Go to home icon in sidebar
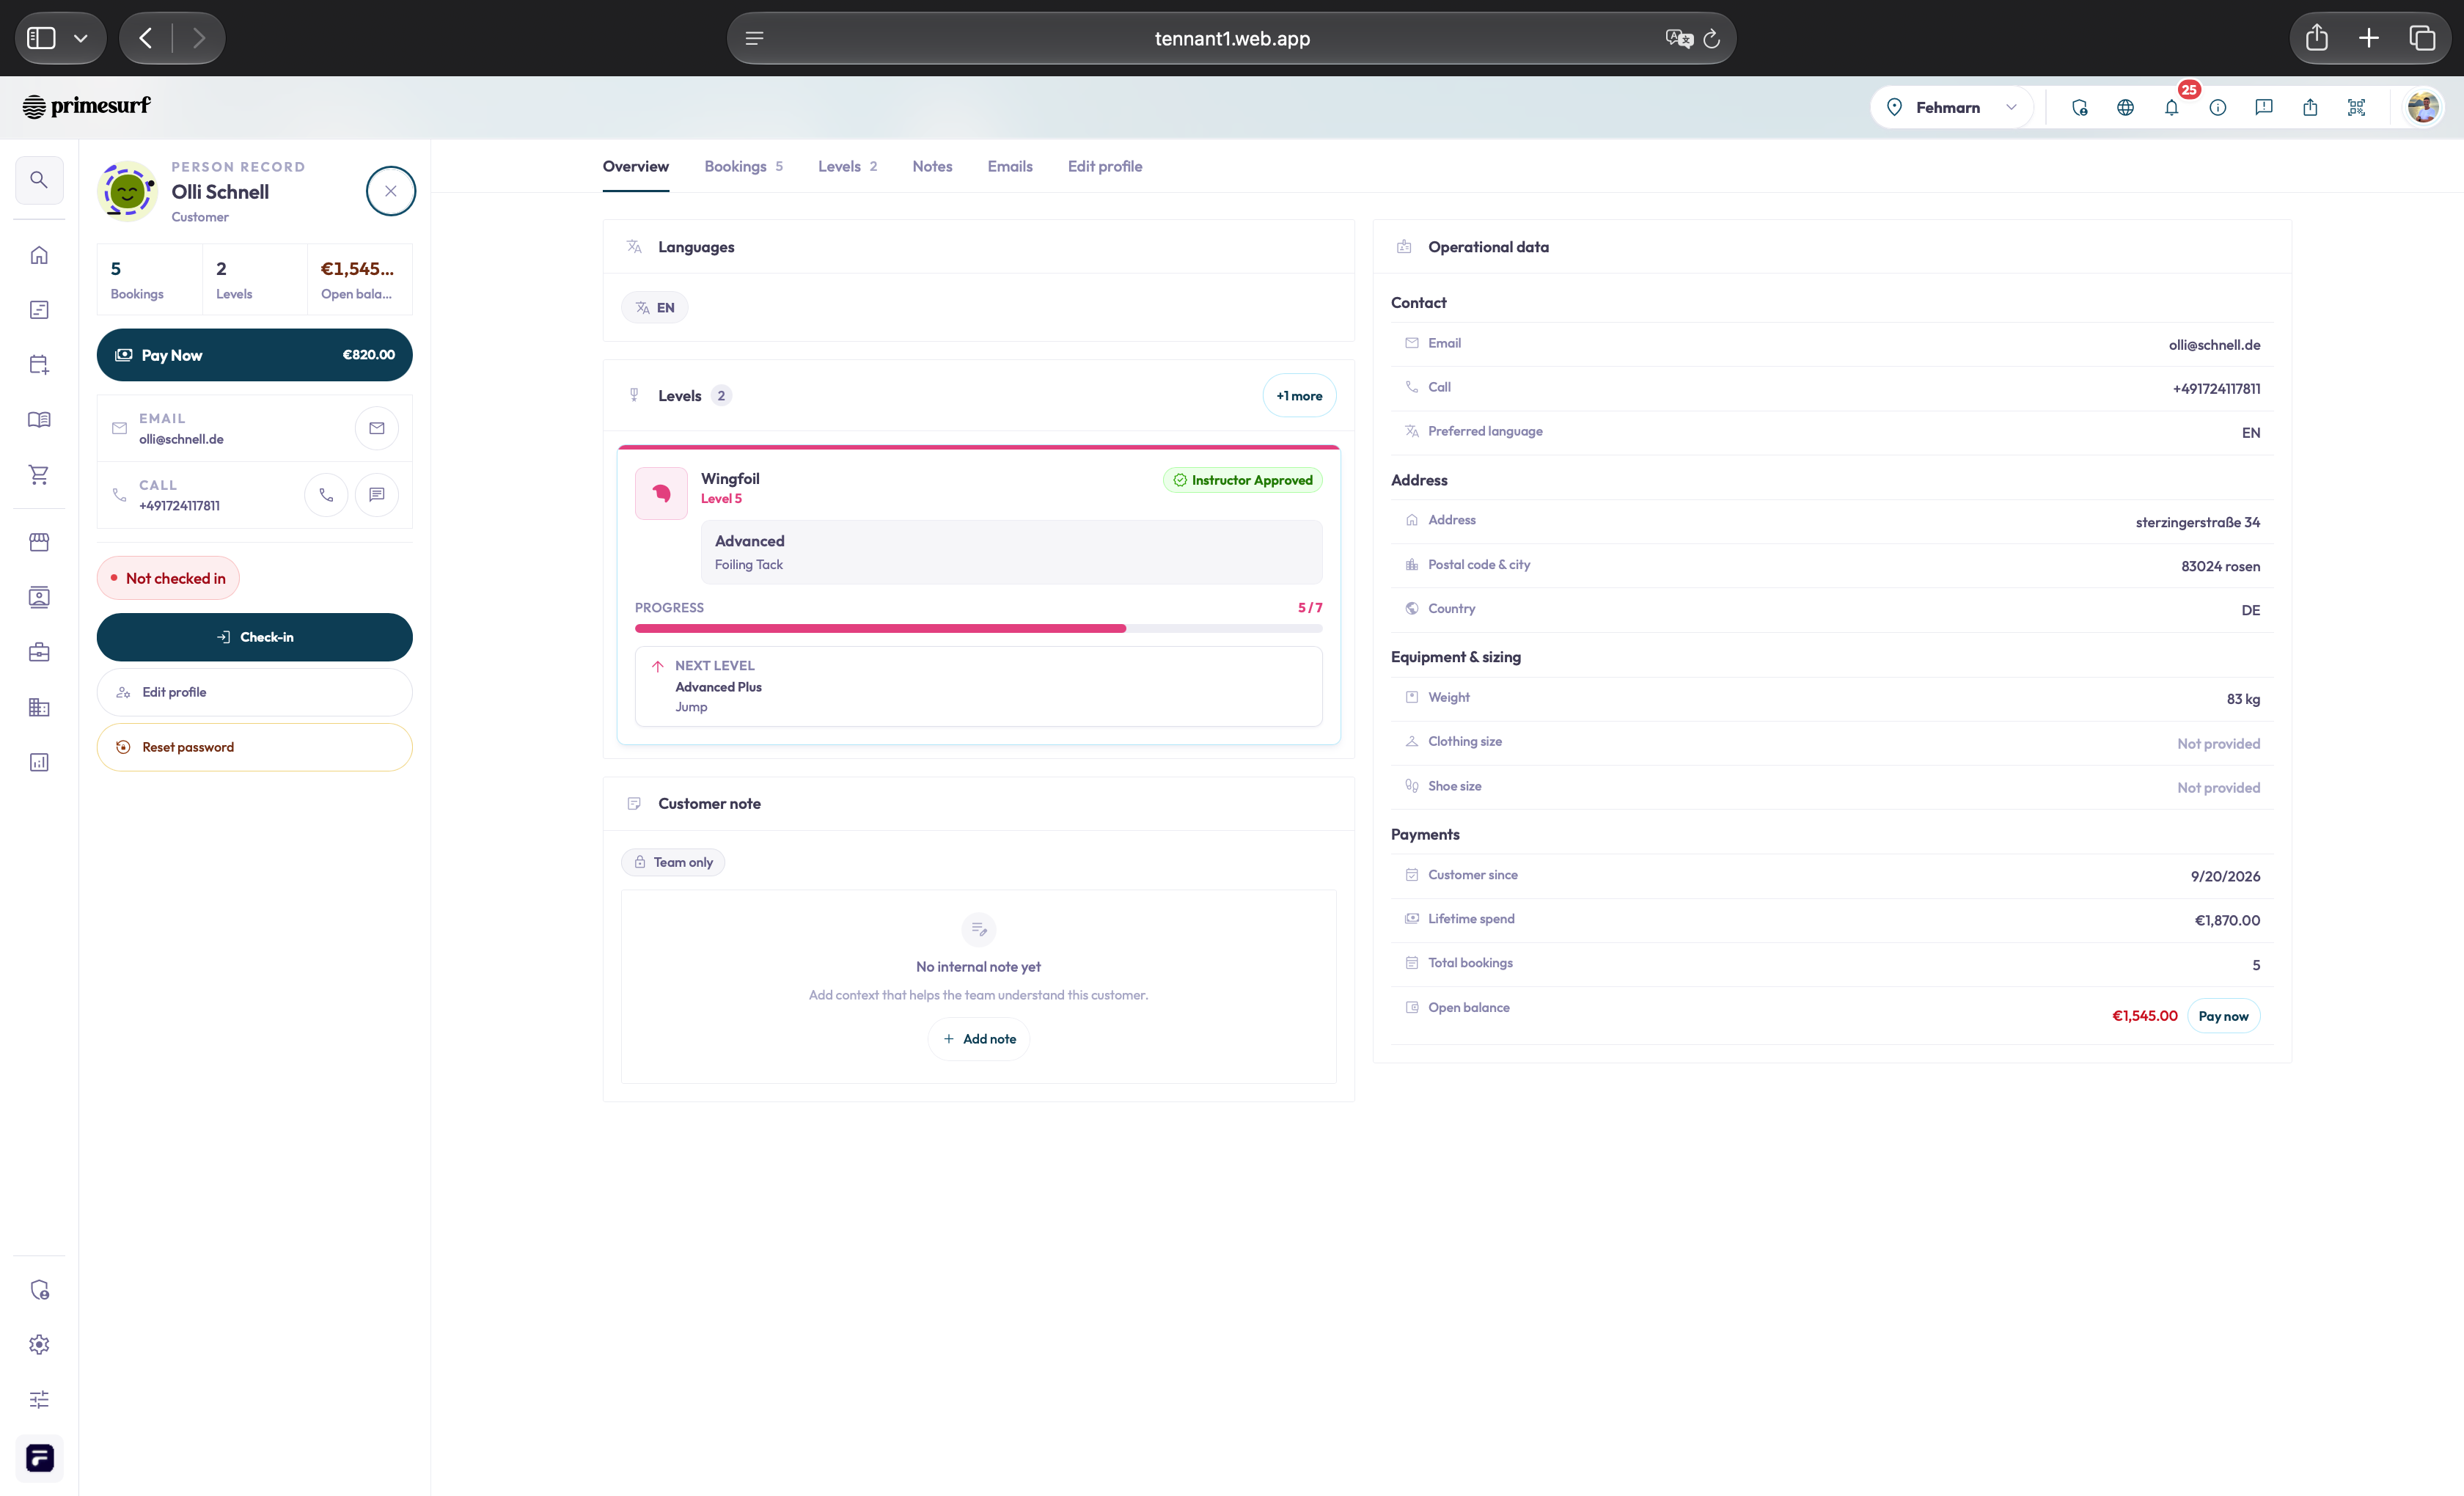The height and width of the screenshot is (1496, 2464). (39, 255)
